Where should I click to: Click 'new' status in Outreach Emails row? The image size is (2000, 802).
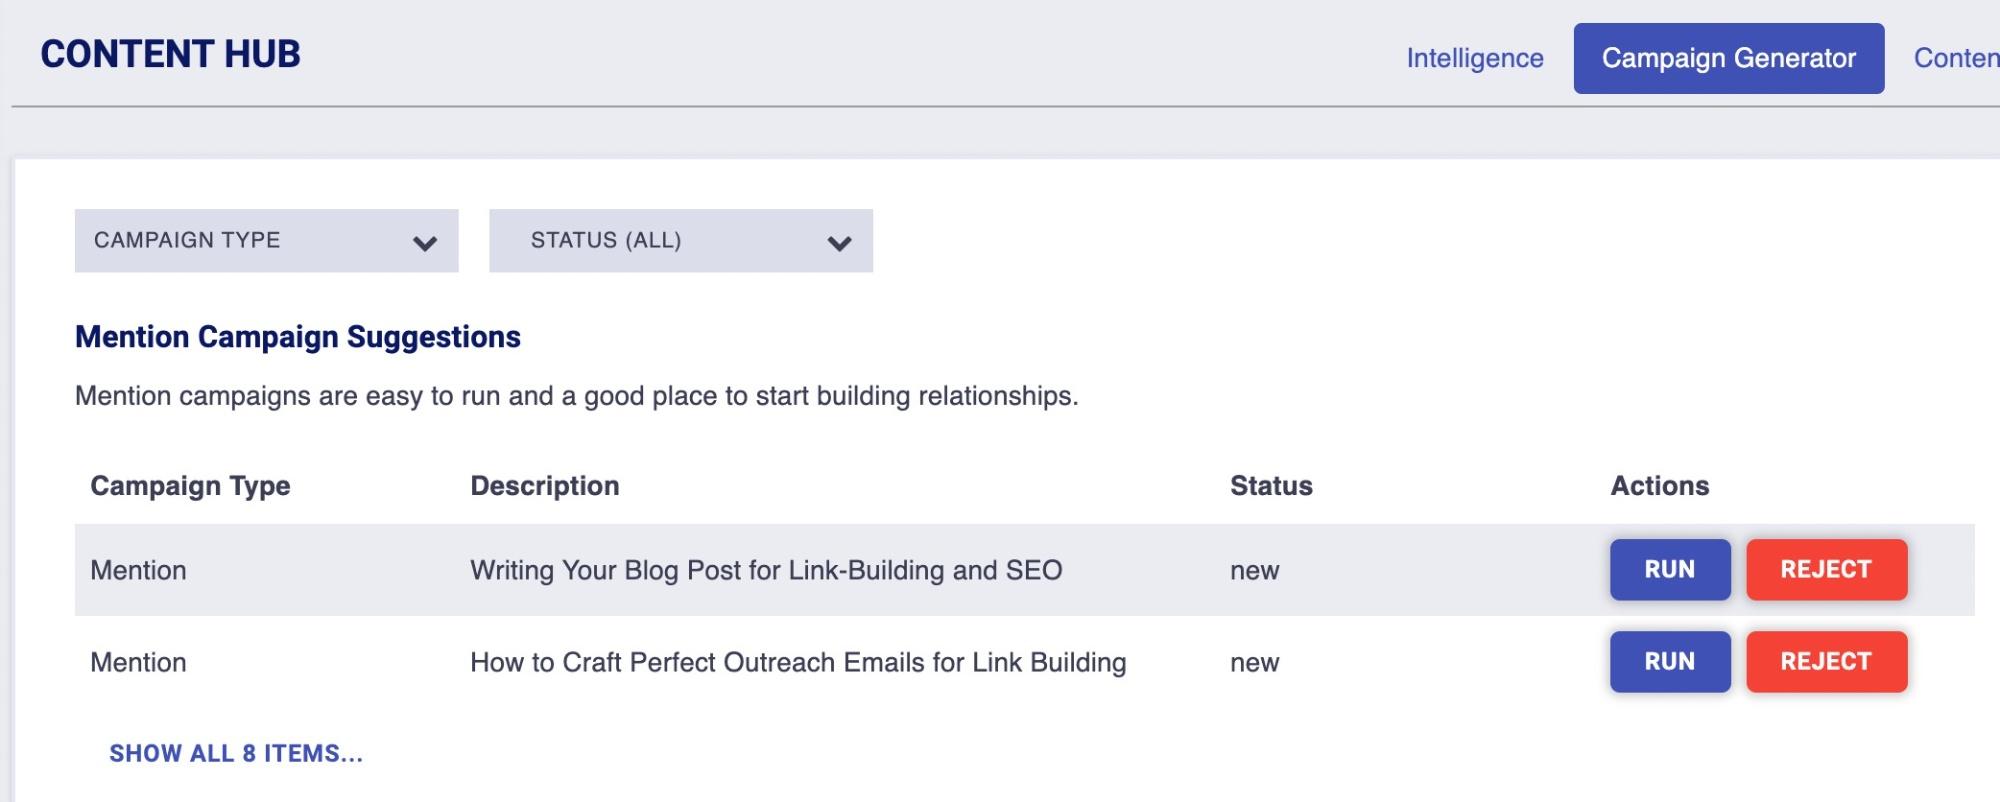1254,663
